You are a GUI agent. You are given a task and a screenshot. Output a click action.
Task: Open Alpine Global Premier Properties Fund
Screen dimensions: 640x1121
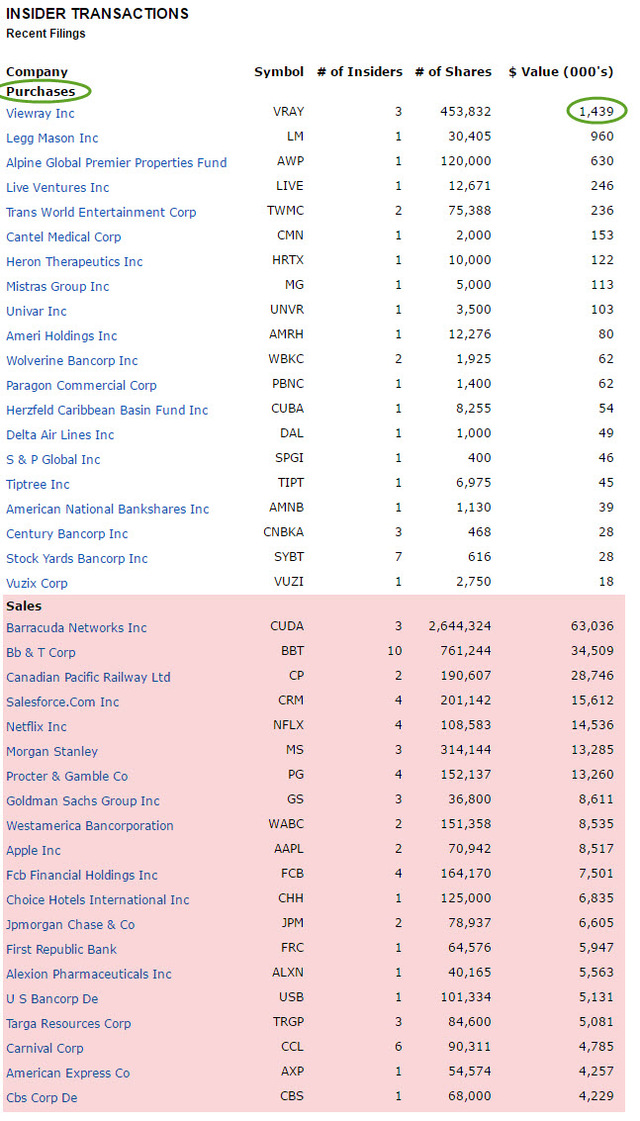[x=116, y=163]
